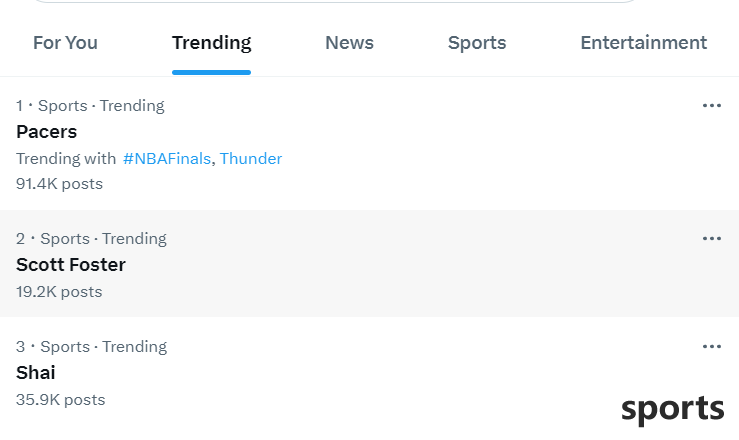Click the '1 · Sports · Trending' label
This screenshot has height=440, width=739.
[90, 106]
